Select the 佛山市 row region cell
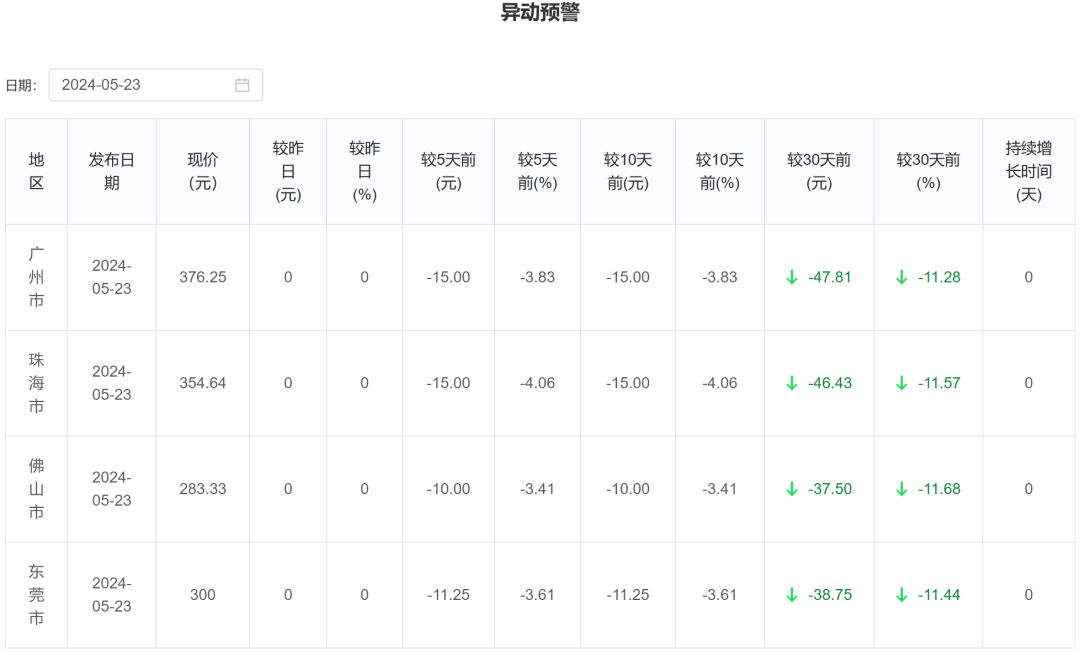The height and width of the screenshot is (659, 1080). coord(37,489)
